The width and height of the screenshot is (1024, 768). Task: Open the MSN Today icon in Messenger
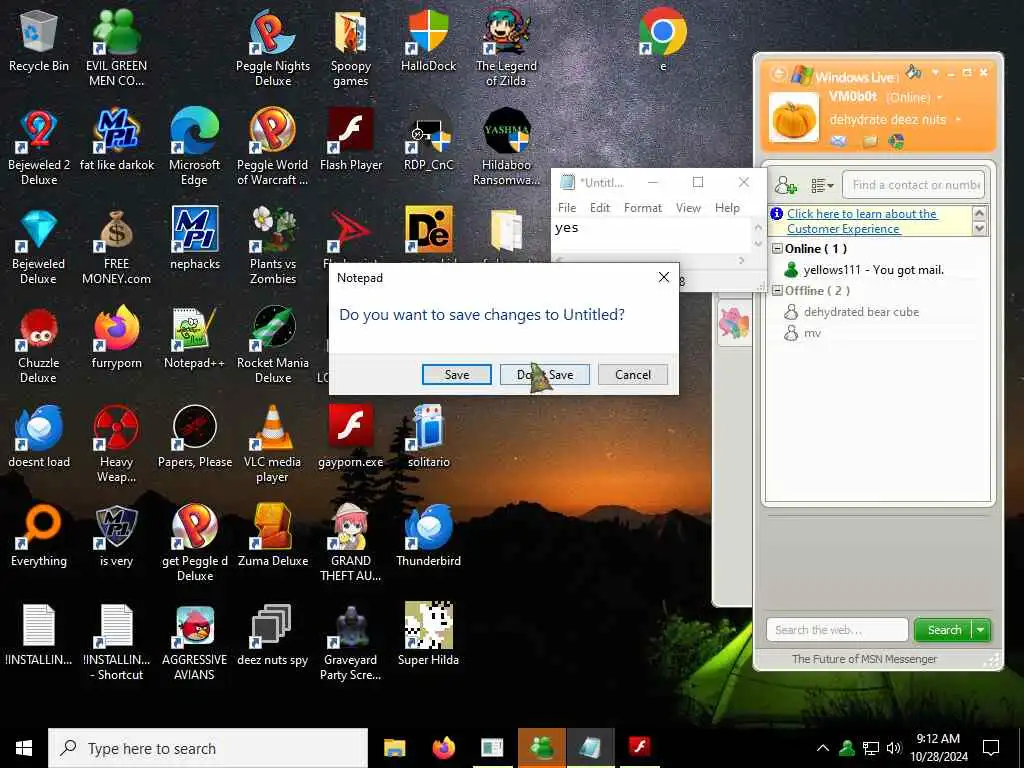[x=897, y=140]
